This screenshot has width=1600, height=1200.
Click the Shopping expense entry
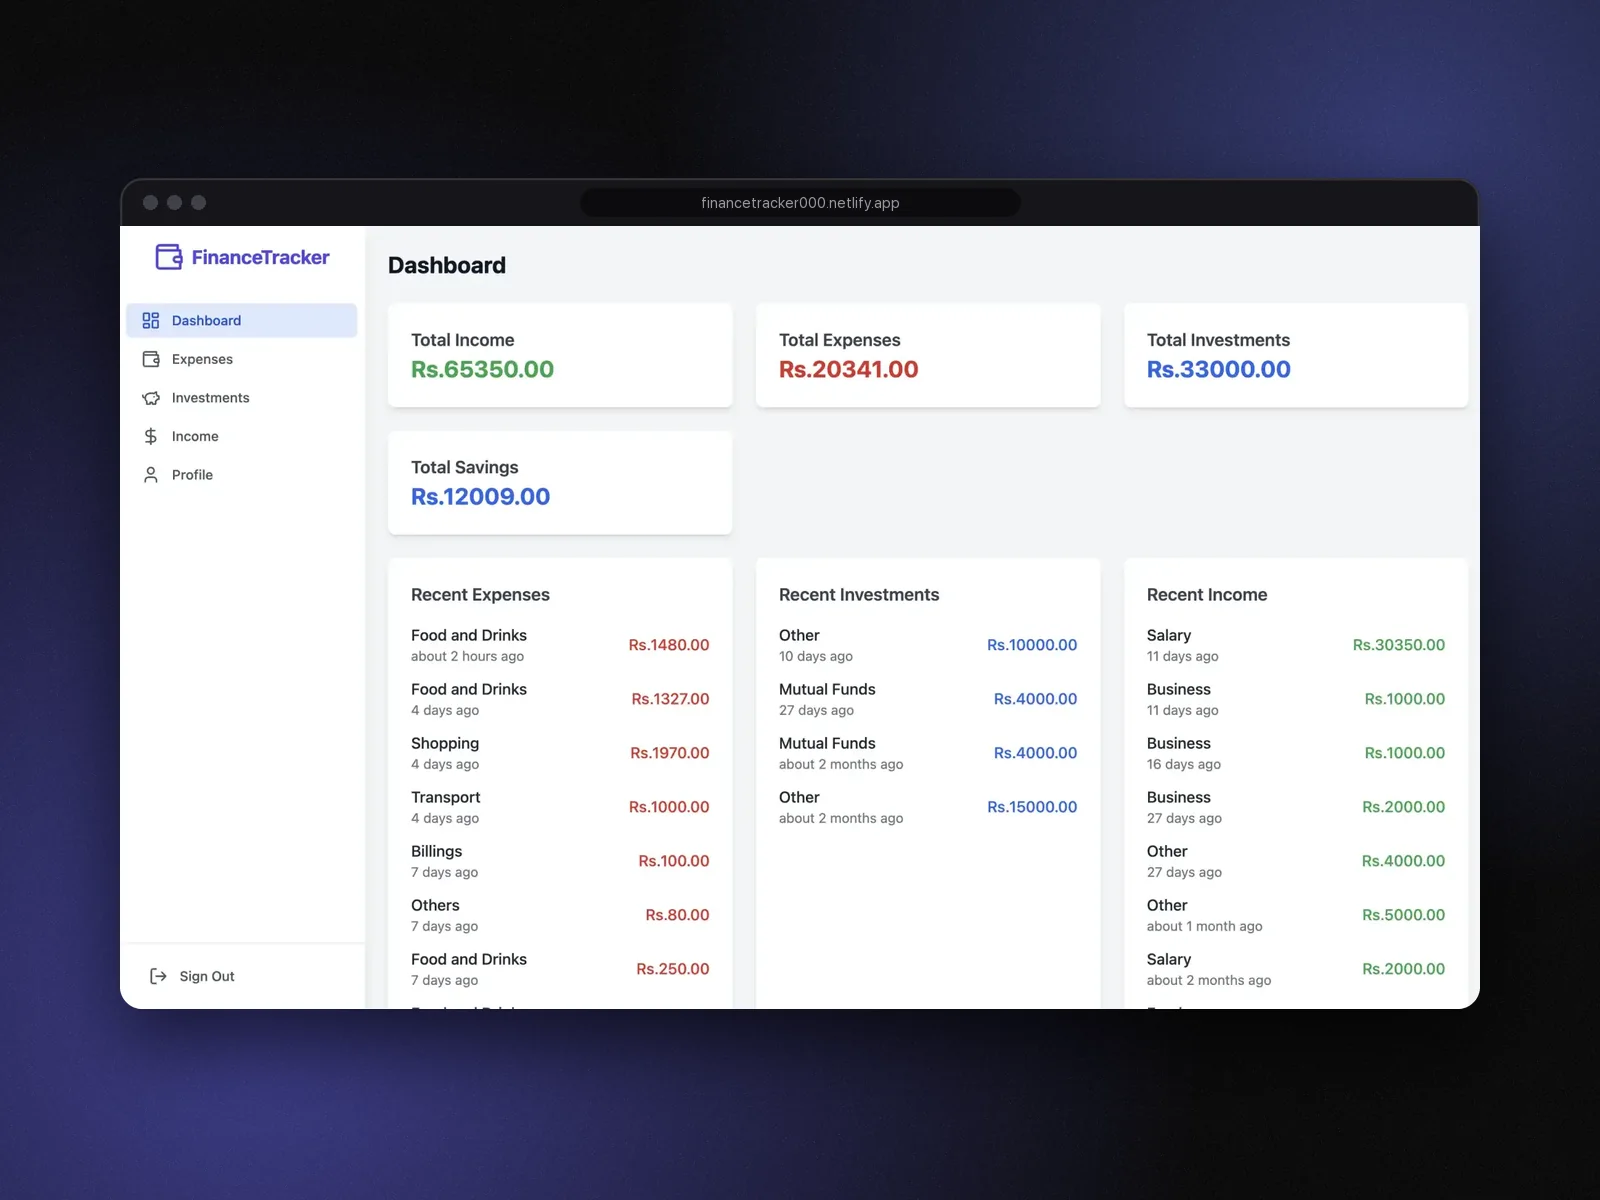(560, 753)
